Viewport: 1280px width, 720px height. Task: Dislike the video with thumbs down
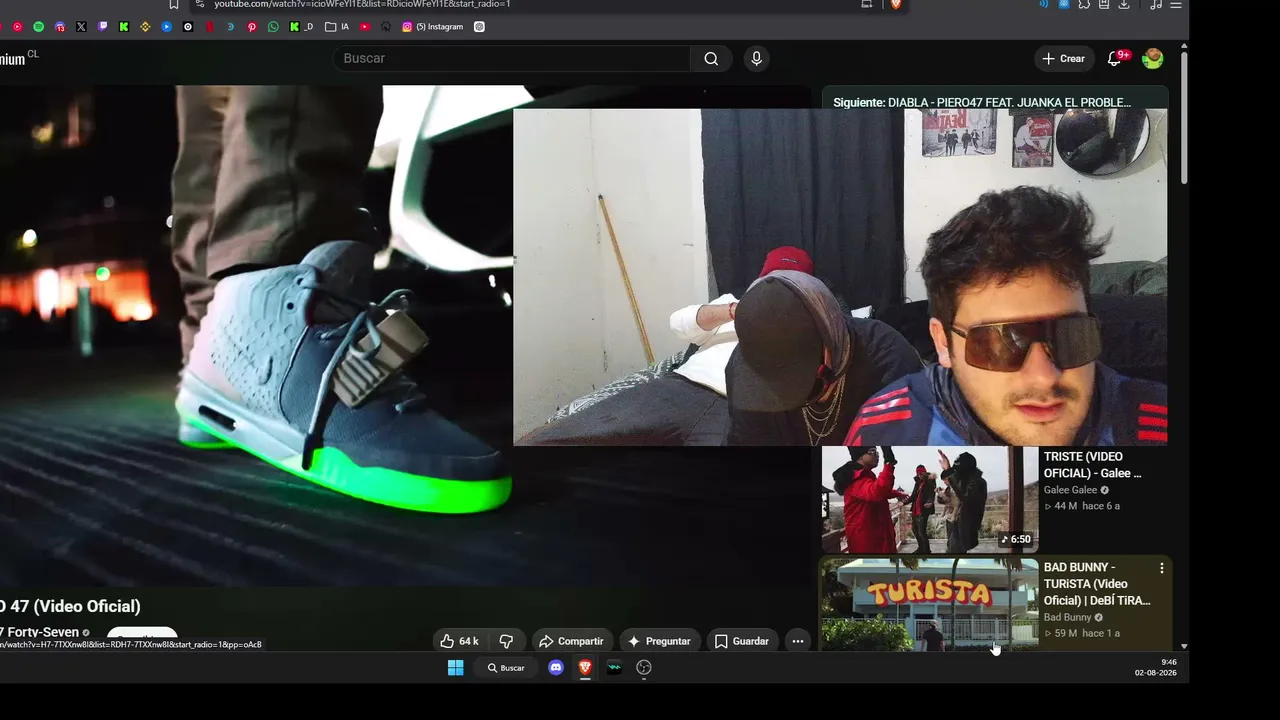[x=506, y=641]
